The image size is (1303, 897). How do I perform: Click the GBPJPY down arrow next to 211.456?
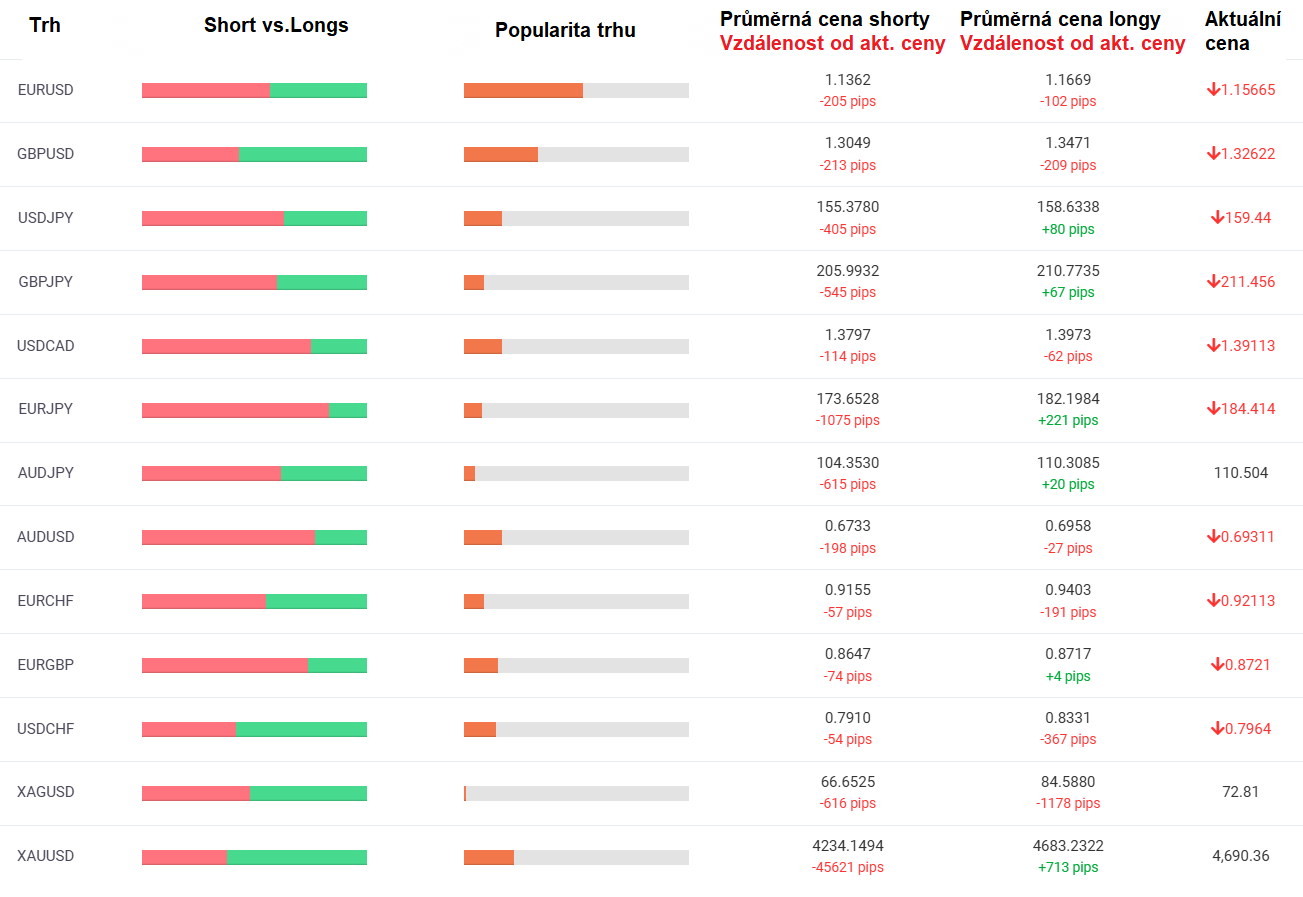tap(1213, 282)
